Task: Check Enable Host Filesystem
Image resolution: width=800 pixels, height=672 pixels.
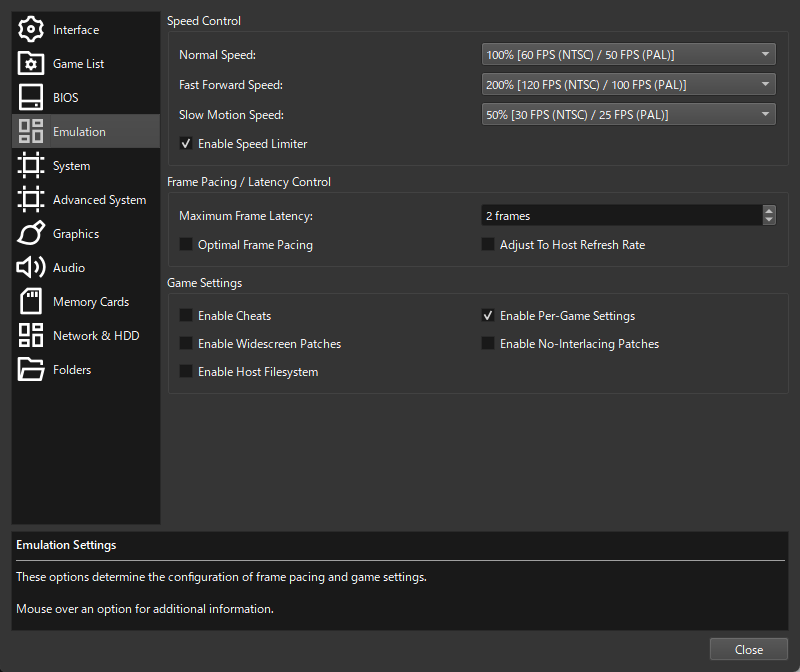Action: (x=186, y=371)
